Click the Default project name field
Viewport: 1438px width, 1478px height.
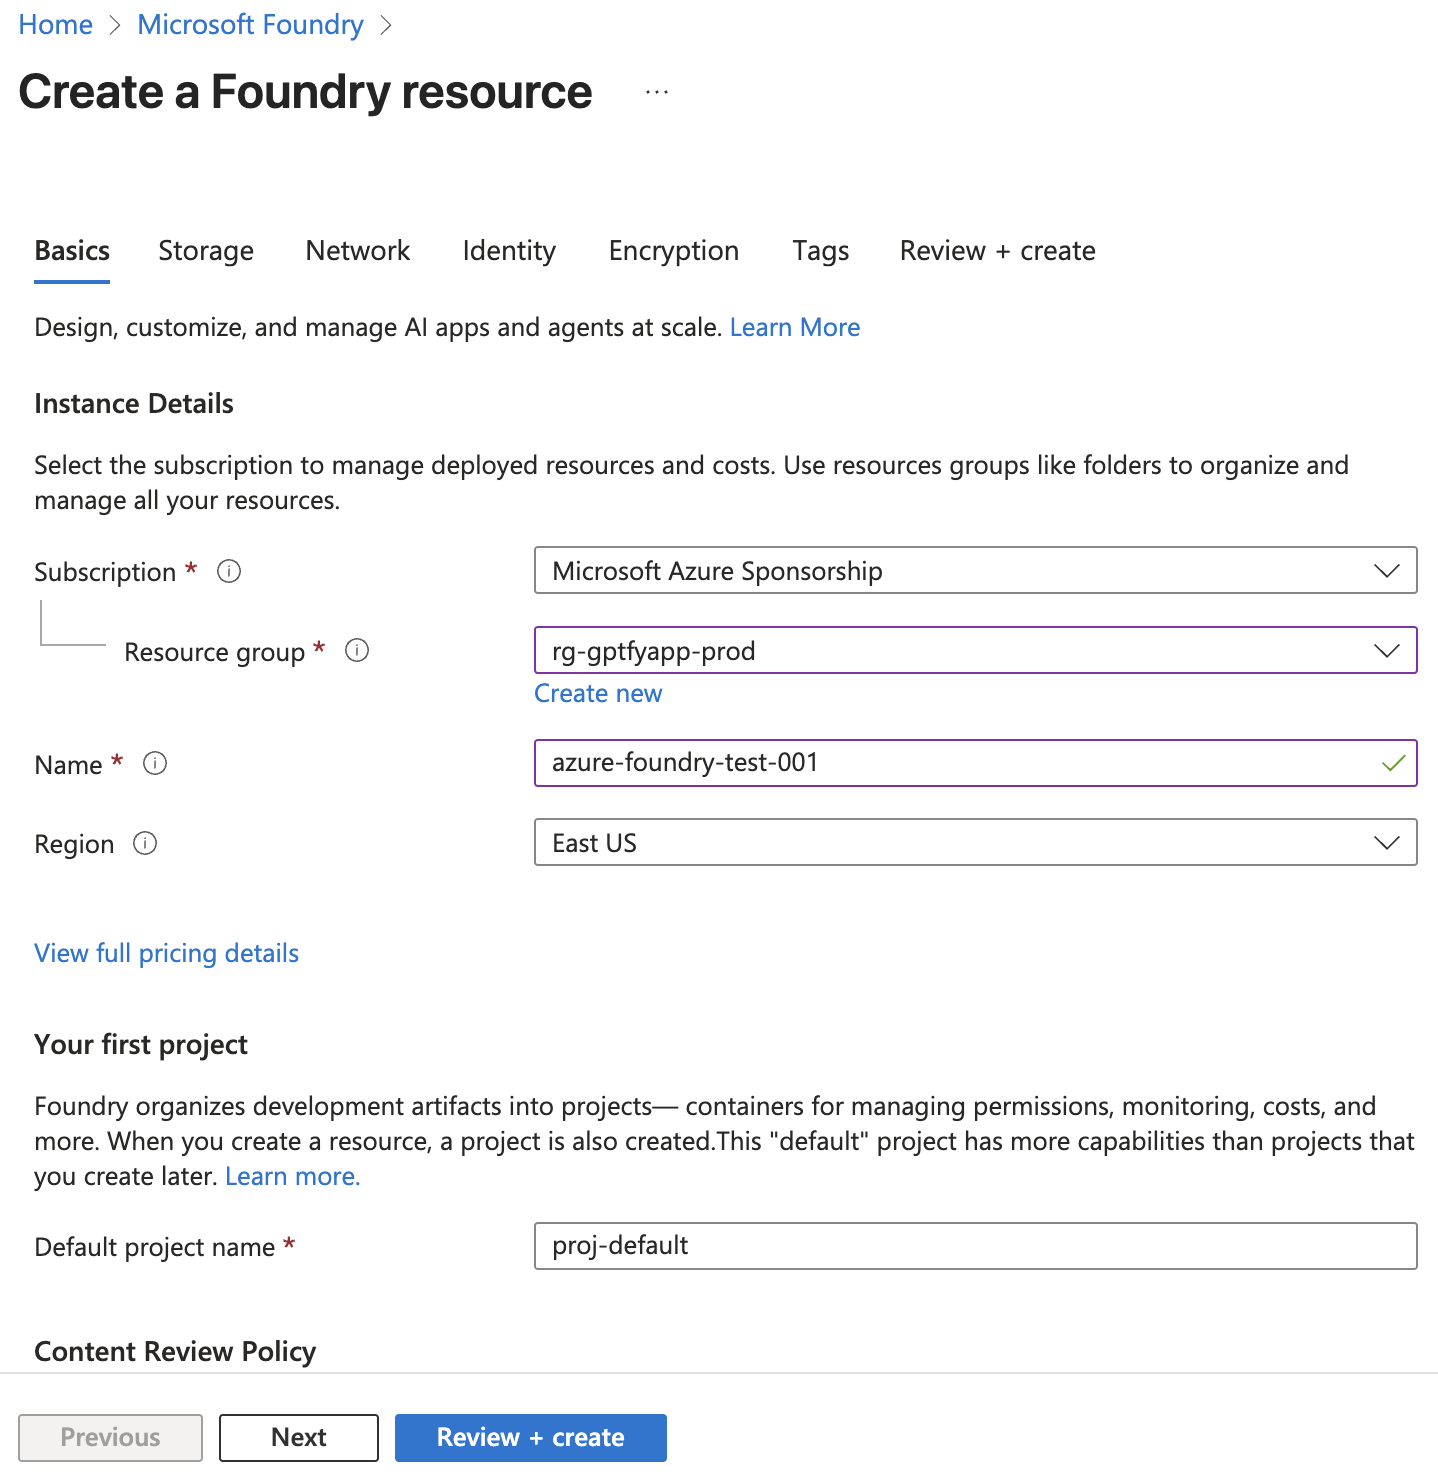975,1246
